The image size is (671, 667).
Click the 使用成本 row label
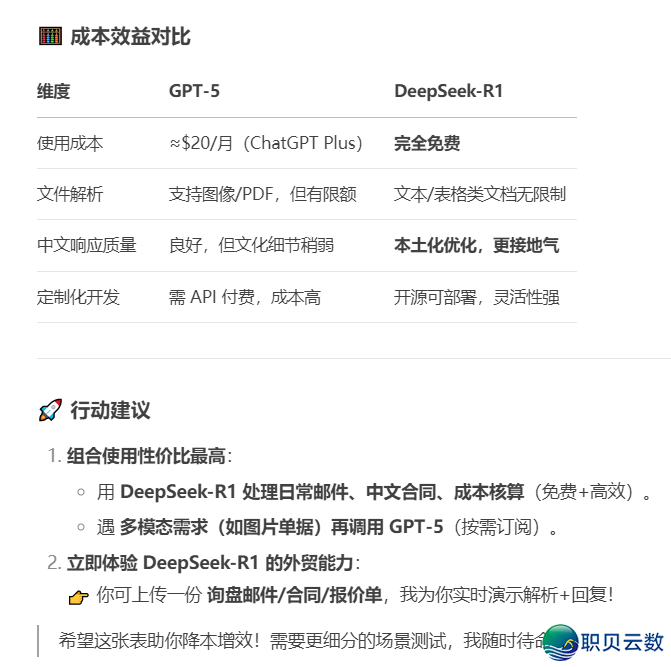coord(70,143)
